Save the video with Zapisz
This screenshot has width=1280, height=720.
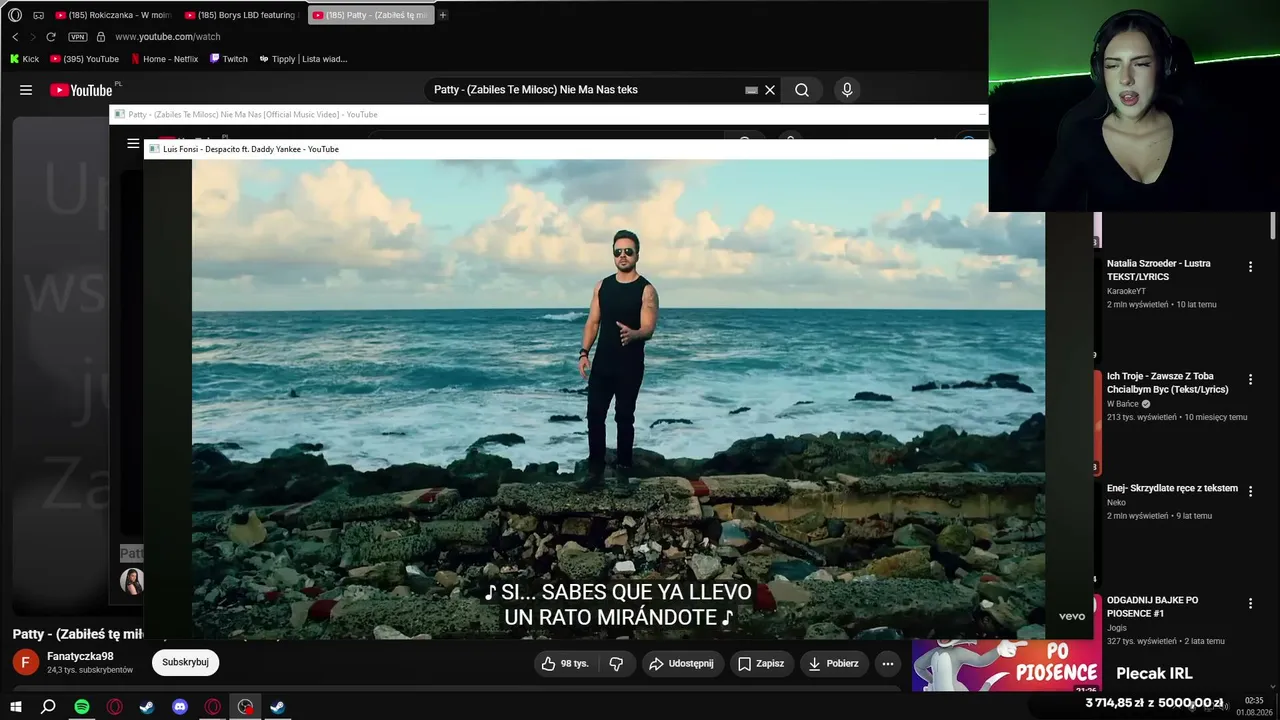pos(760,663)
